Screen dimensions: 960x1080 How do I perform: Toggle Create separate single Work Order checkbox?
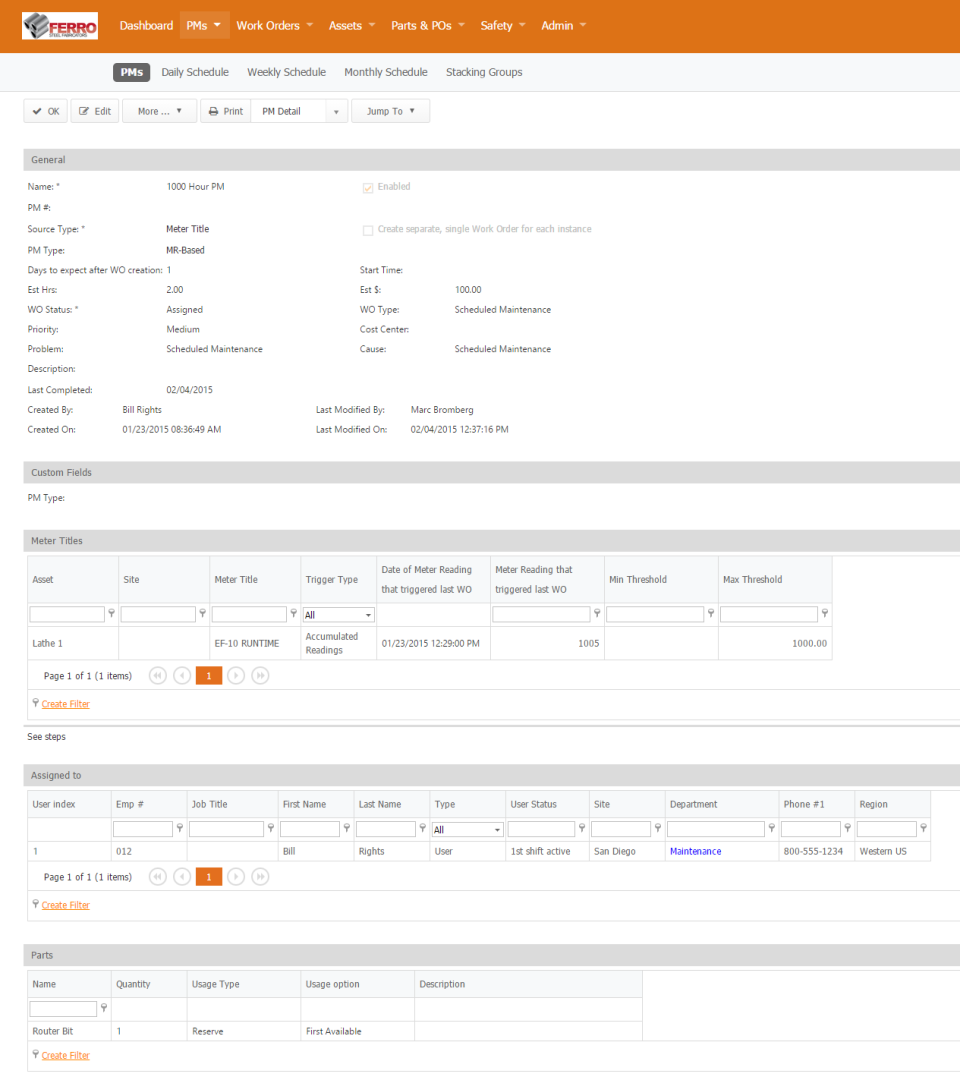368,230
